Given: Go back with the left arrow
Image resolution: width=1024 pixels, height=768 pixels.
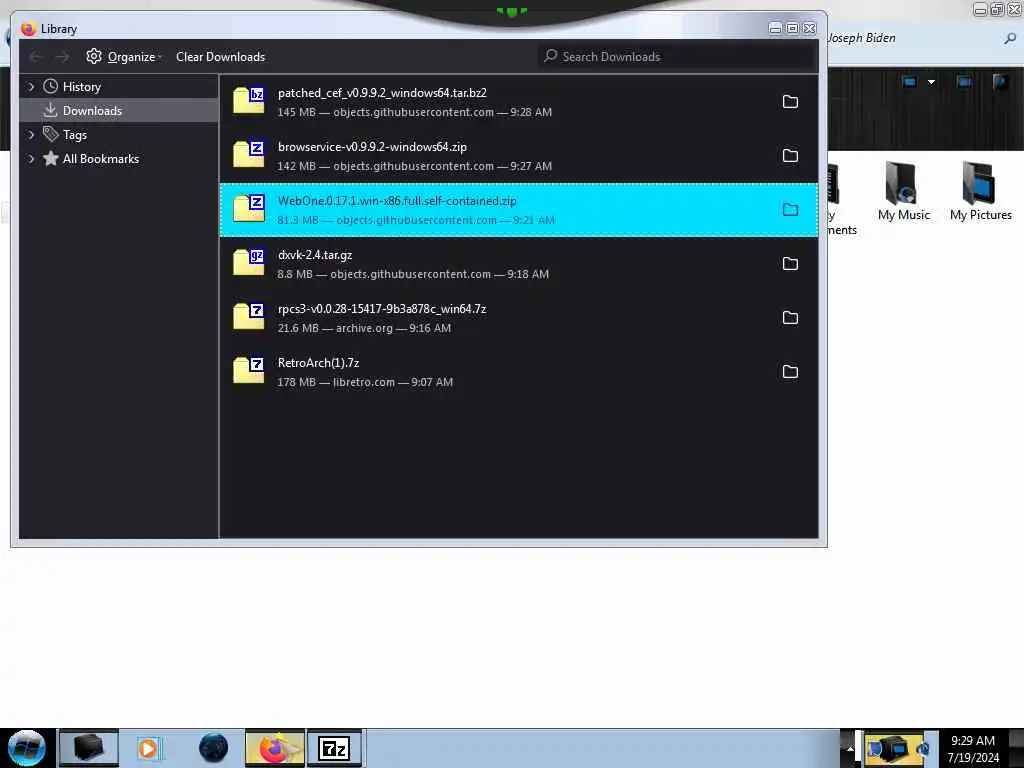Looking at the screenshot, I should (36, 57).
